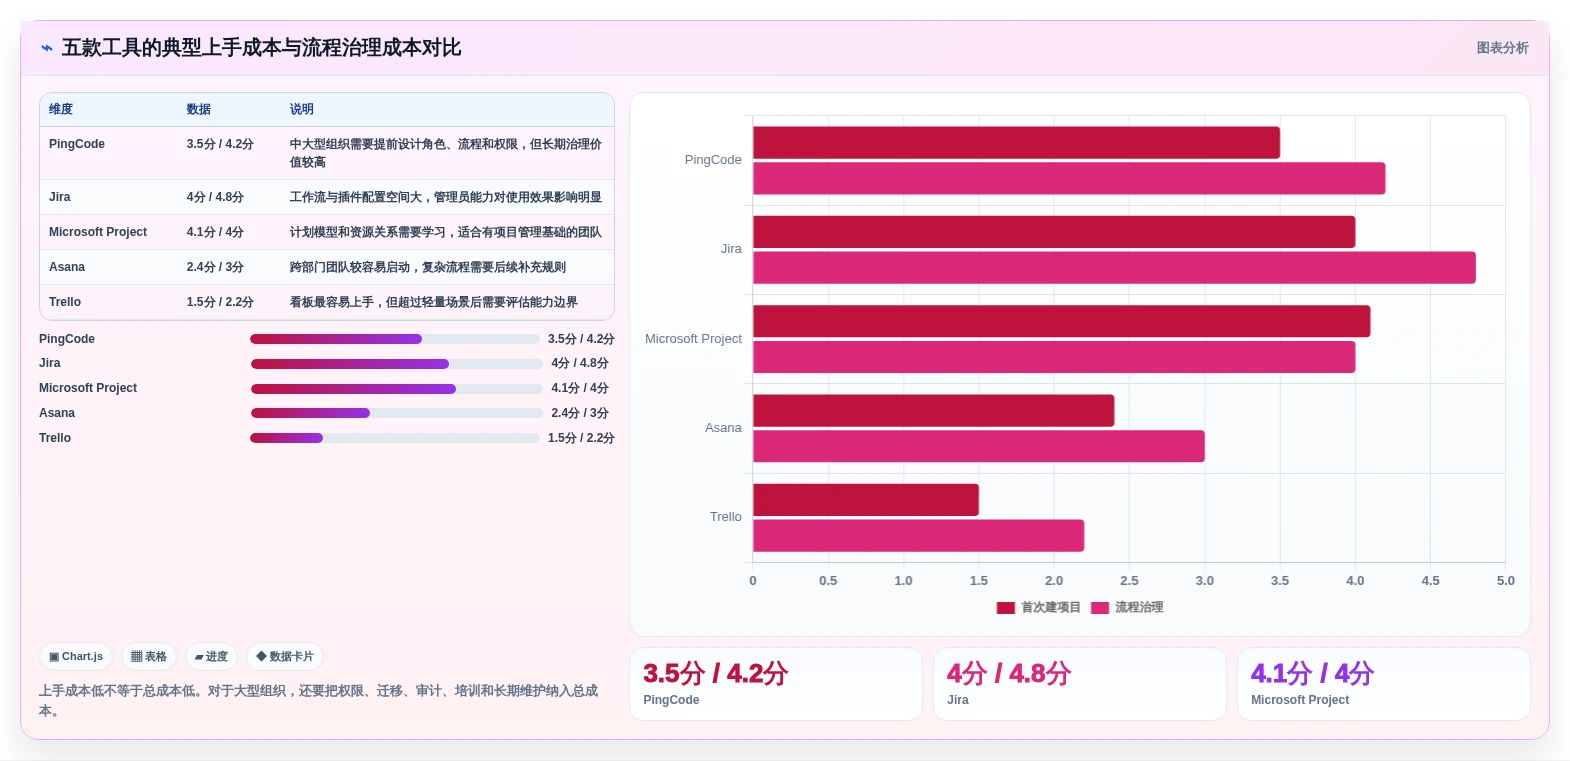The image size is (1570, 761).
Task: Click the Asana 流程治理 bar in chart
Action: click(x=979, y=446)
